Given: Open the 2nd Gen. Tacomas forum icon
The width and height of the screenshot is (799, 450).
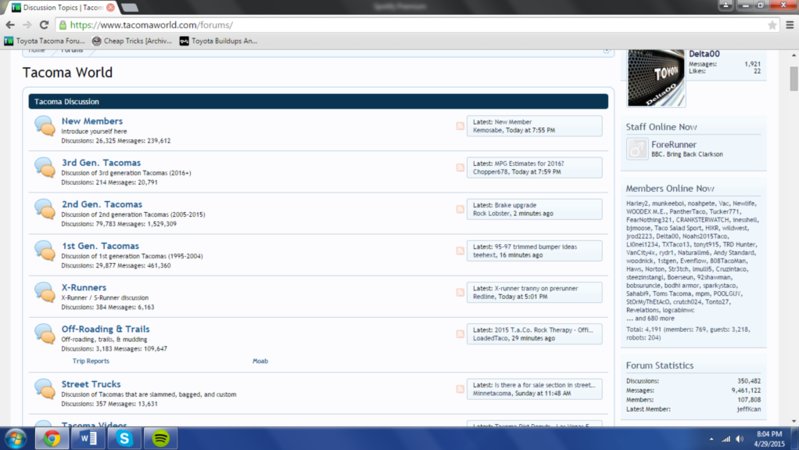Looking at the screenshot, I should pos(45,209).
